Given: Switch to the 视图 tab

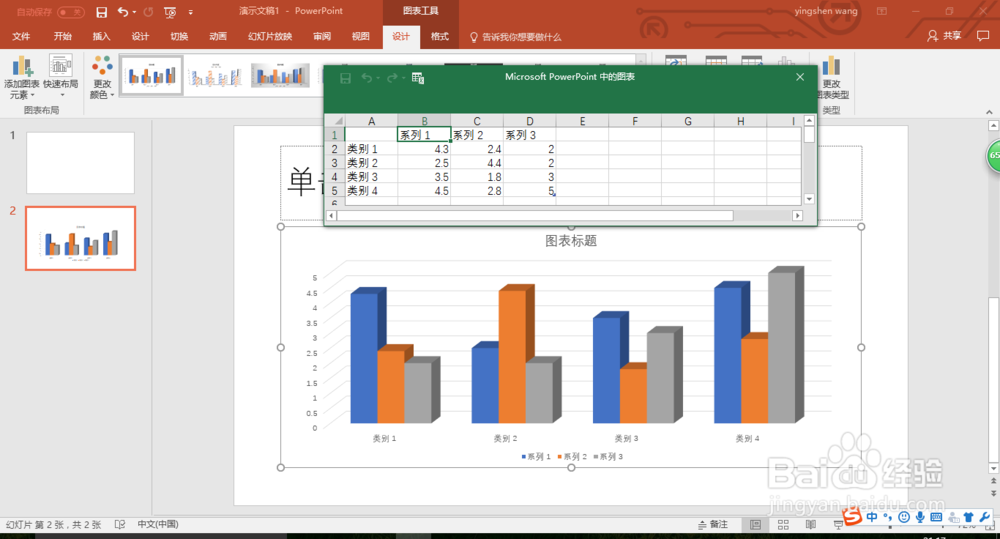Looking at the screenshot, I should (361, 36).
